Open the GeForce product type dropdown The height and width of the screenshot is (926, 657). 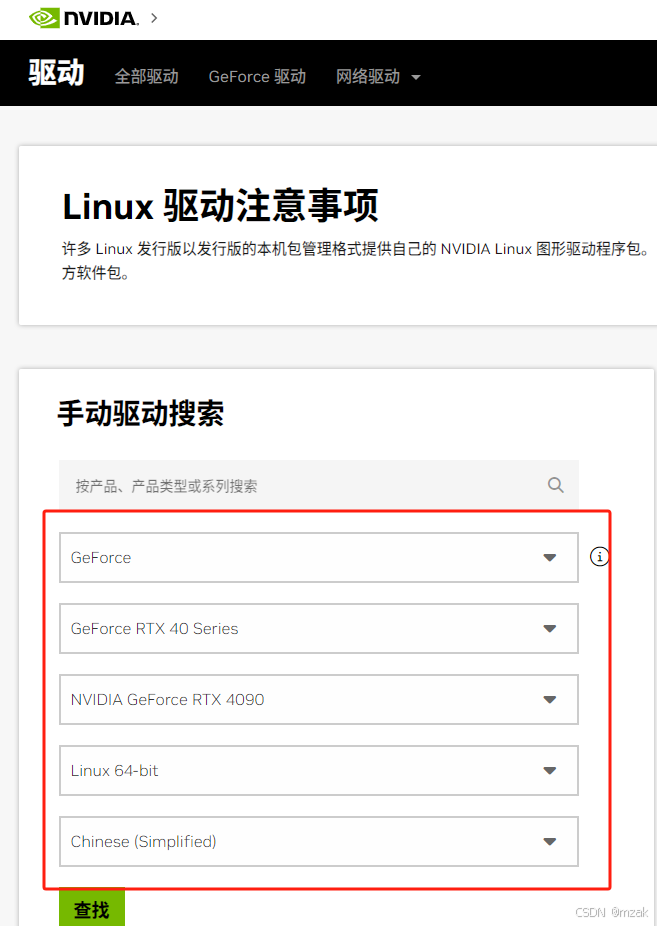[319, 557]
